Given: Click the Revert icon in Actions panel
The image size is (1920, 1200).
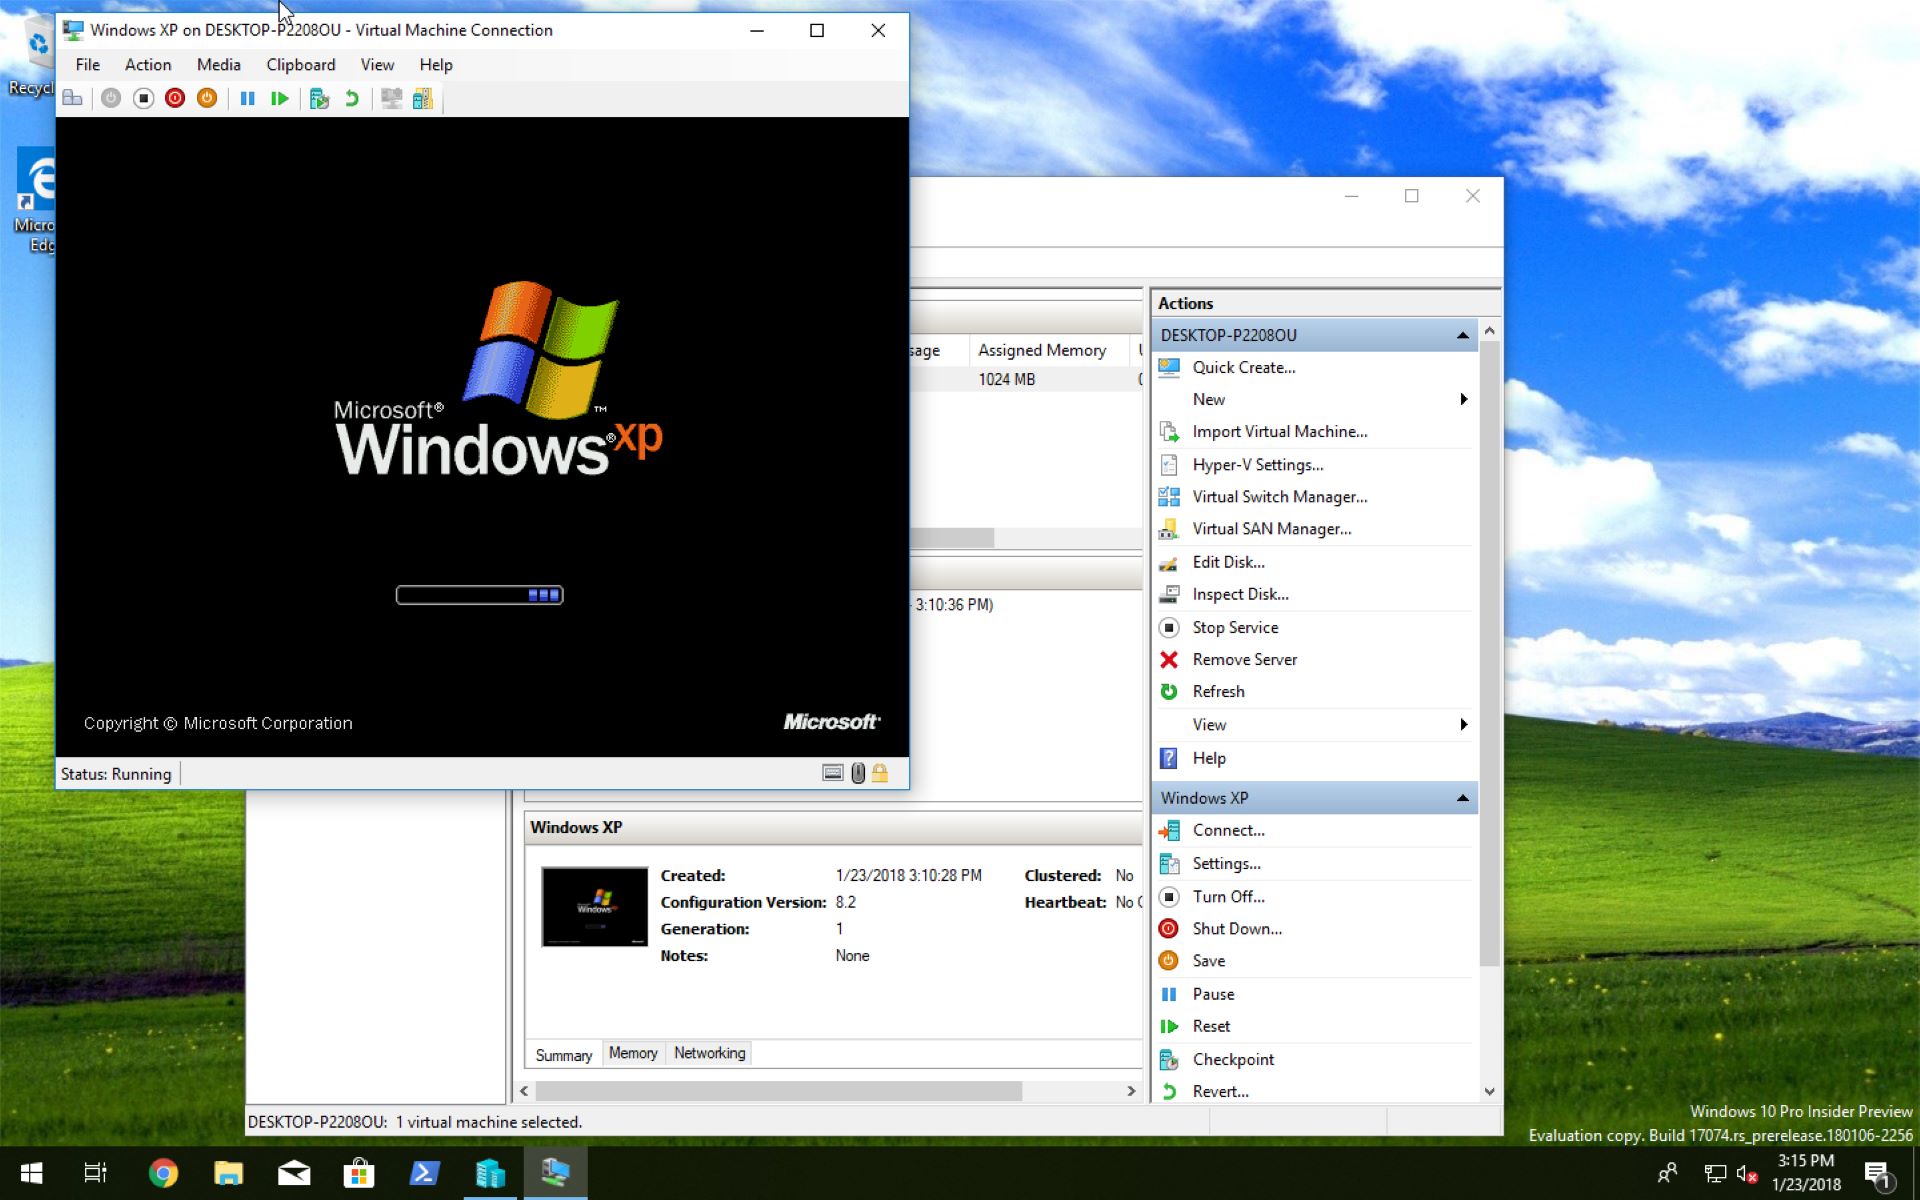Looking at the screenshot, I should pyautogui.click(x=1168, y=1091).
